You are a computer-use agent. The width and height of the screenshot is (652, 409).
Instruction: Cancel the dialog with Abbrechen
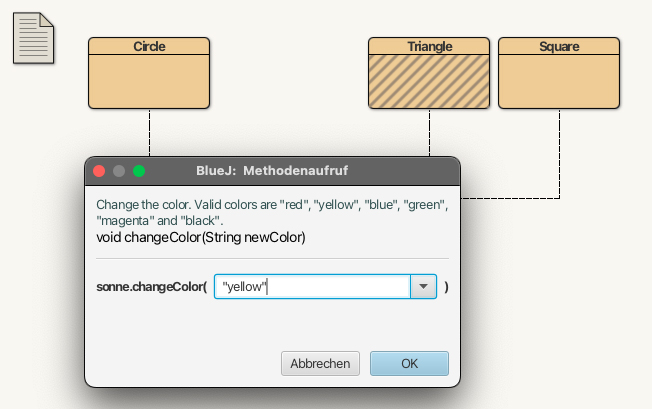click(320, 363)
